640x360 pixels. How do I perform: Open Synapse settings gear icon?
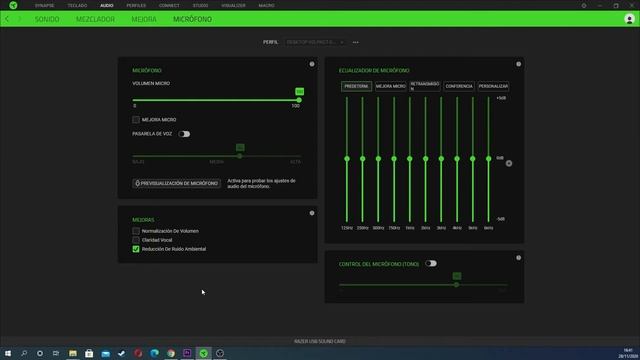coord(584,6)
